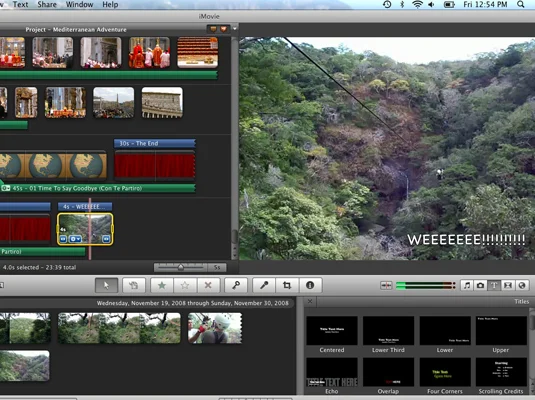Show the music and sound effects browser
This screenshot has width=535, height=400.
pyautogui.click(x=467, y=285)
